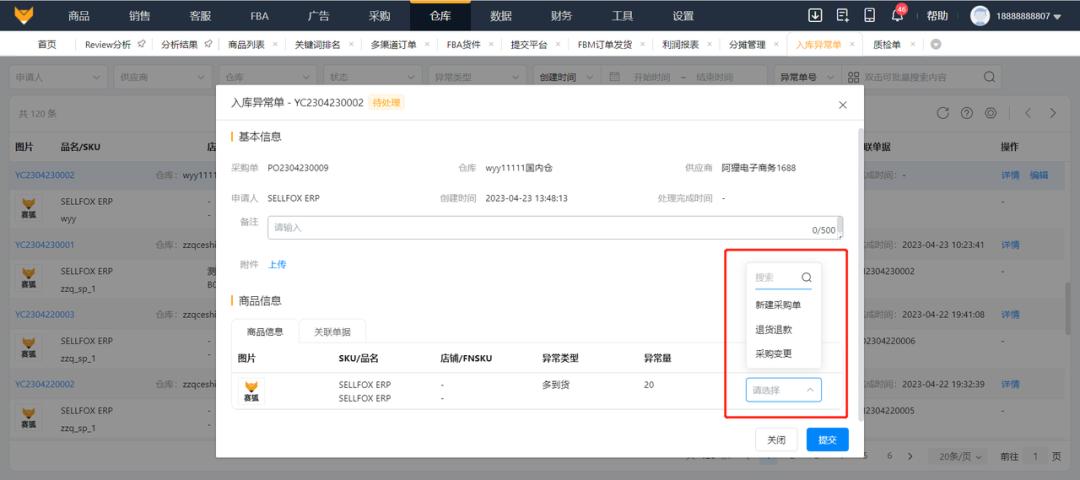Open the 采购 main menu
The image size is (1080, 480).
[x=380, y=16]
